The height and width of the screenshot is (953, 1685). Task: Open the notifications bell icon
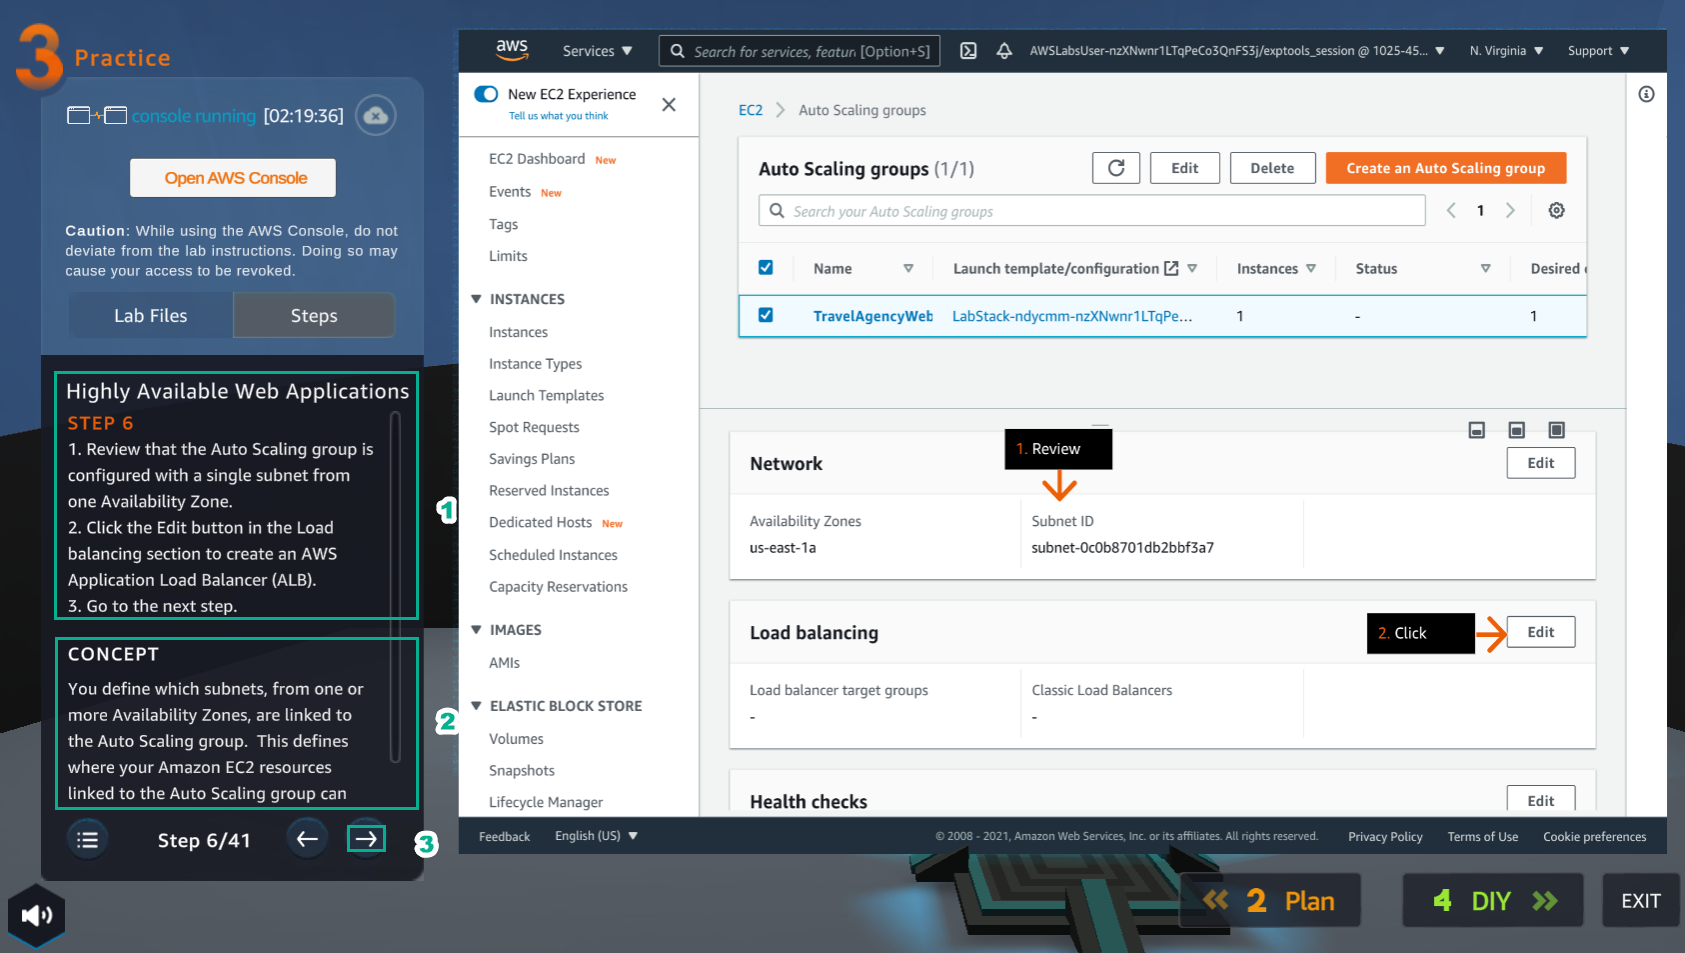(x=1004, y=51)
